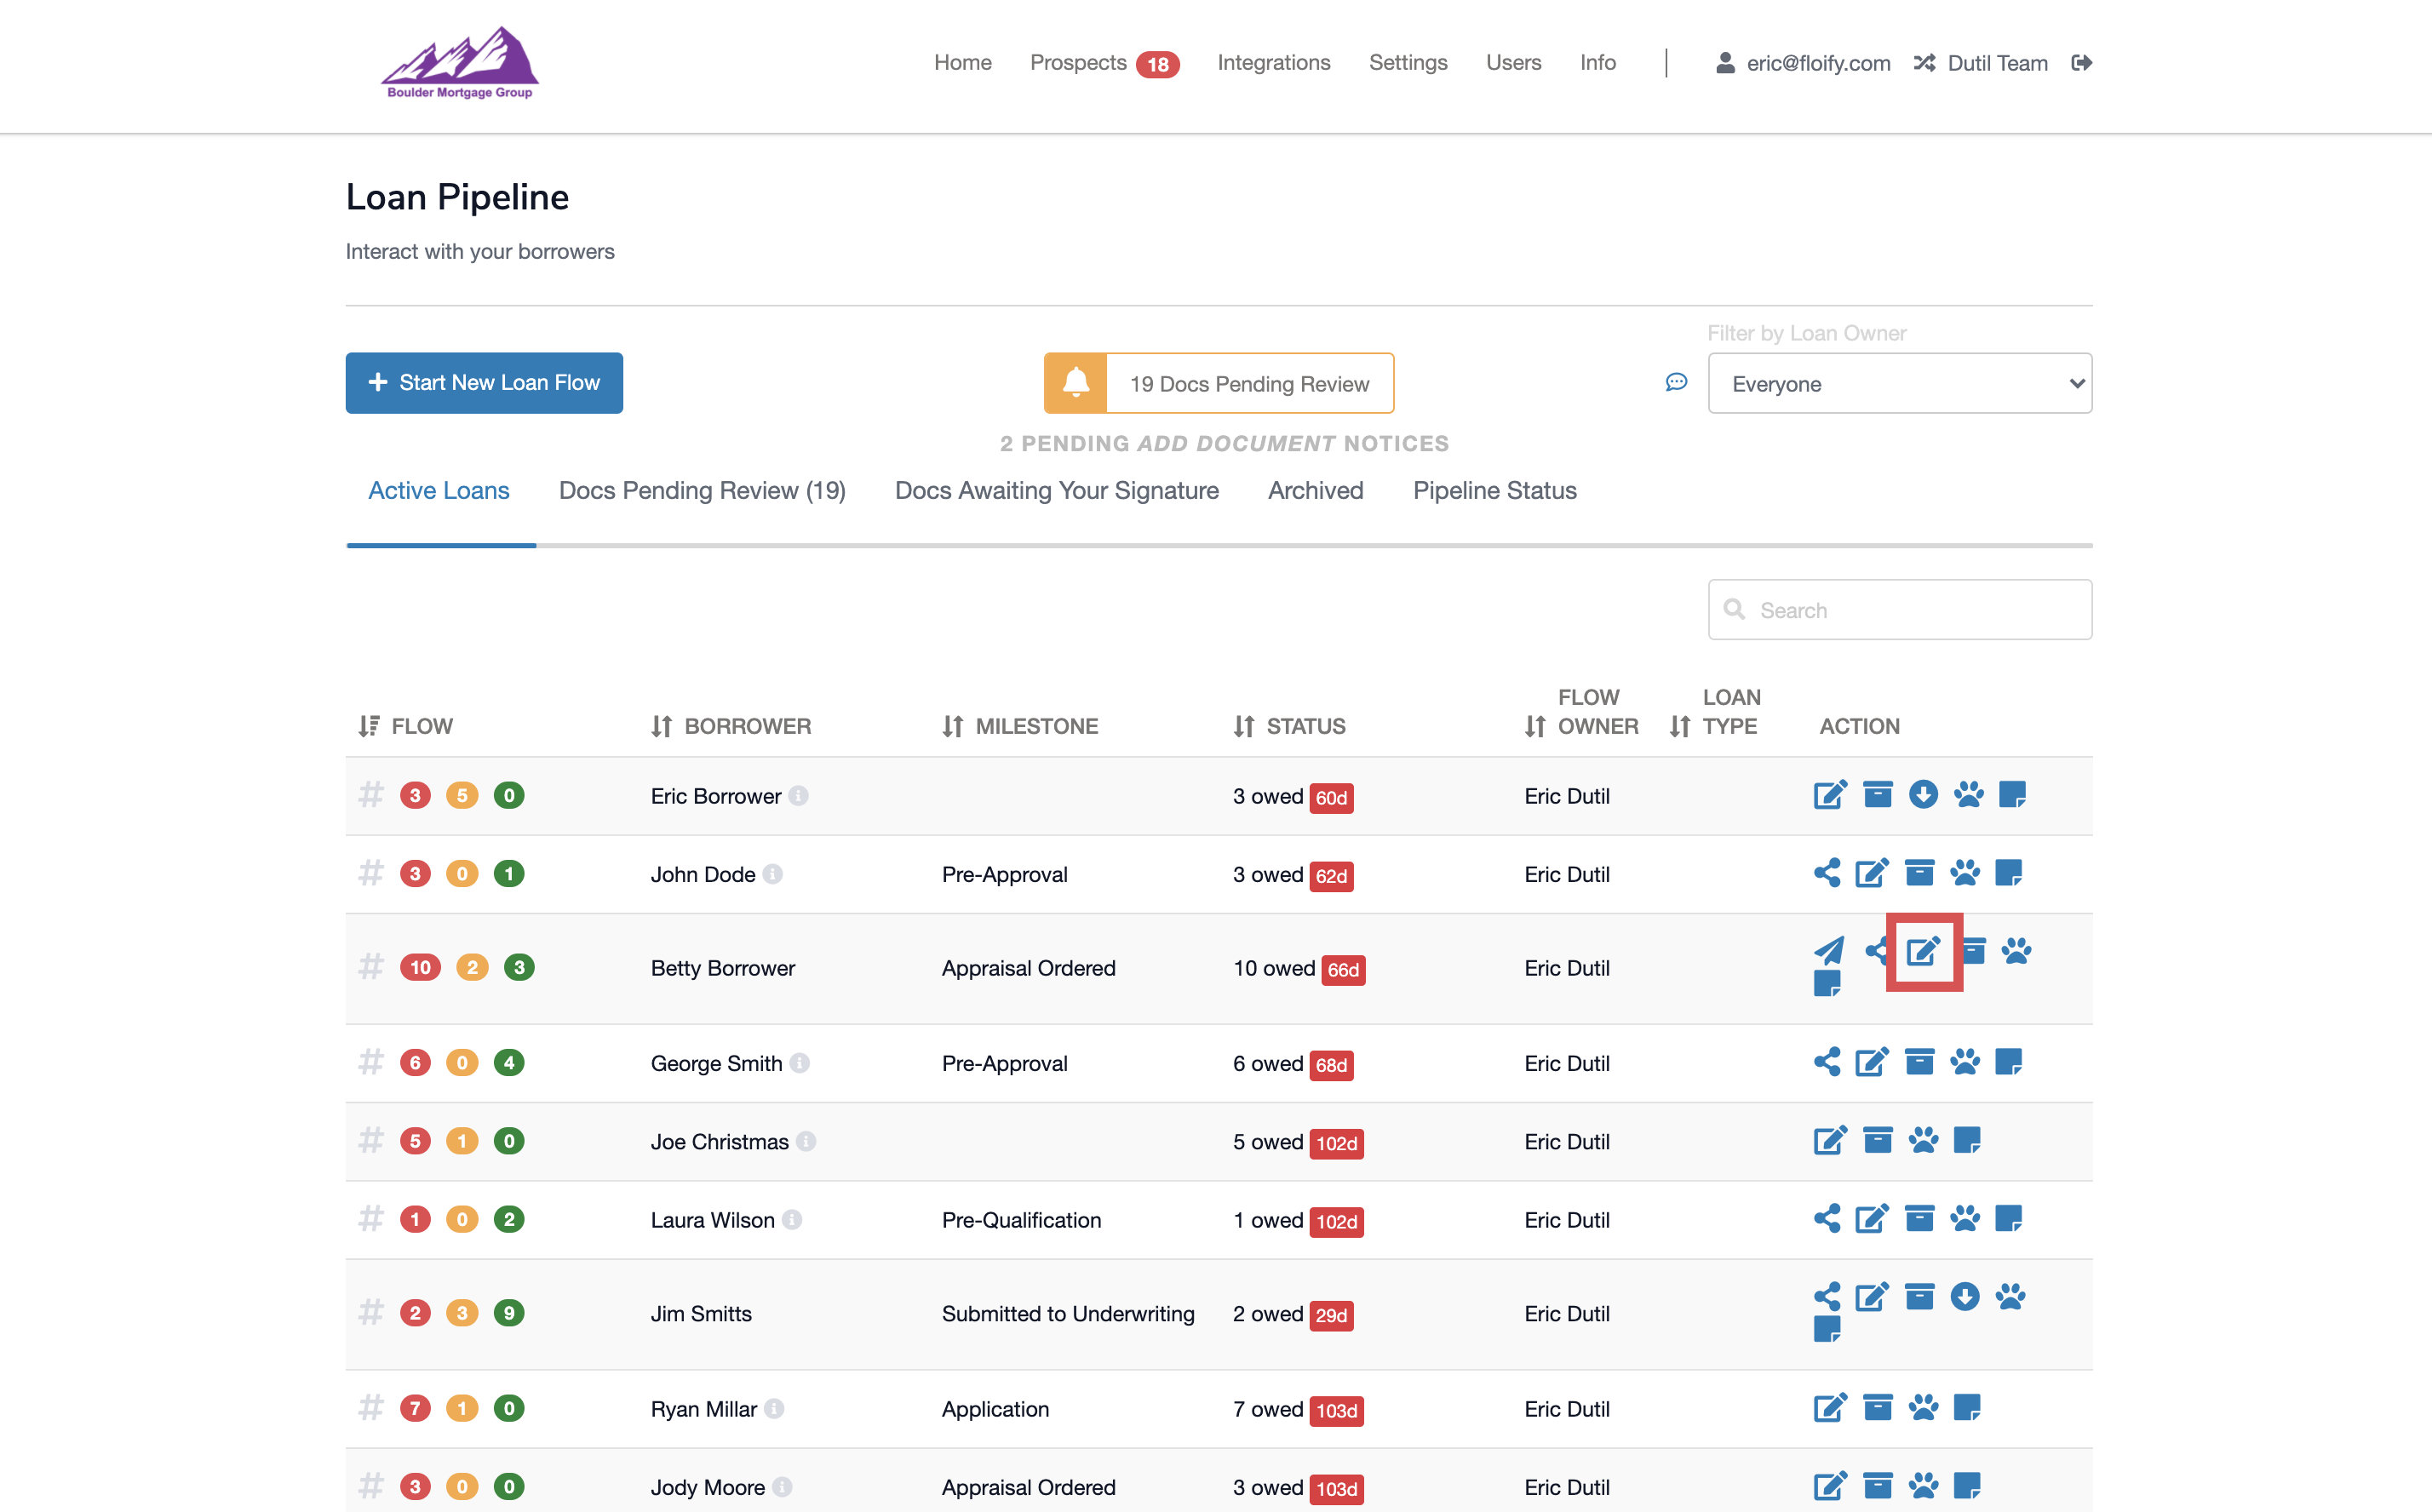Open sticky note icon for Eric Borrower
The height and width of the screenshot is (1512, 2432).
click(2012, 795)
